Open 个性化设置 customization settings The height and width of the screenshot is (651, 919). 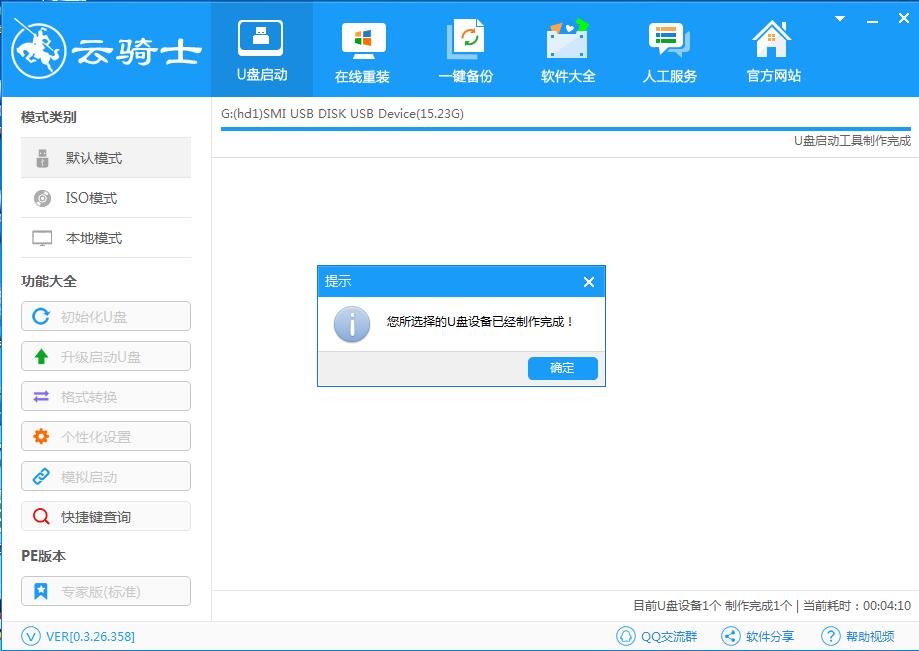[x=105, y=436]
